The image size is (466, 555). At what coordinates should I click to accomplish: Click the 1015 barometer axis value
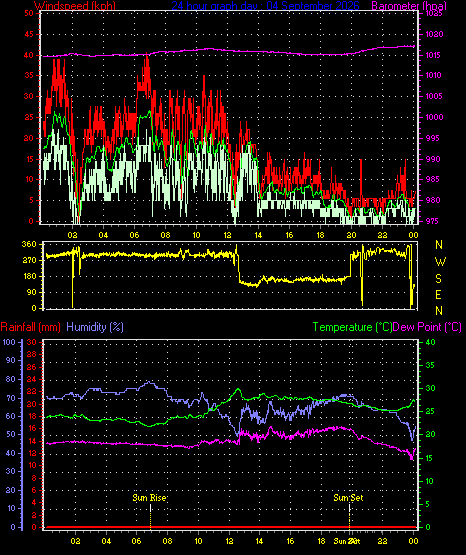click(x=434, y=55)
